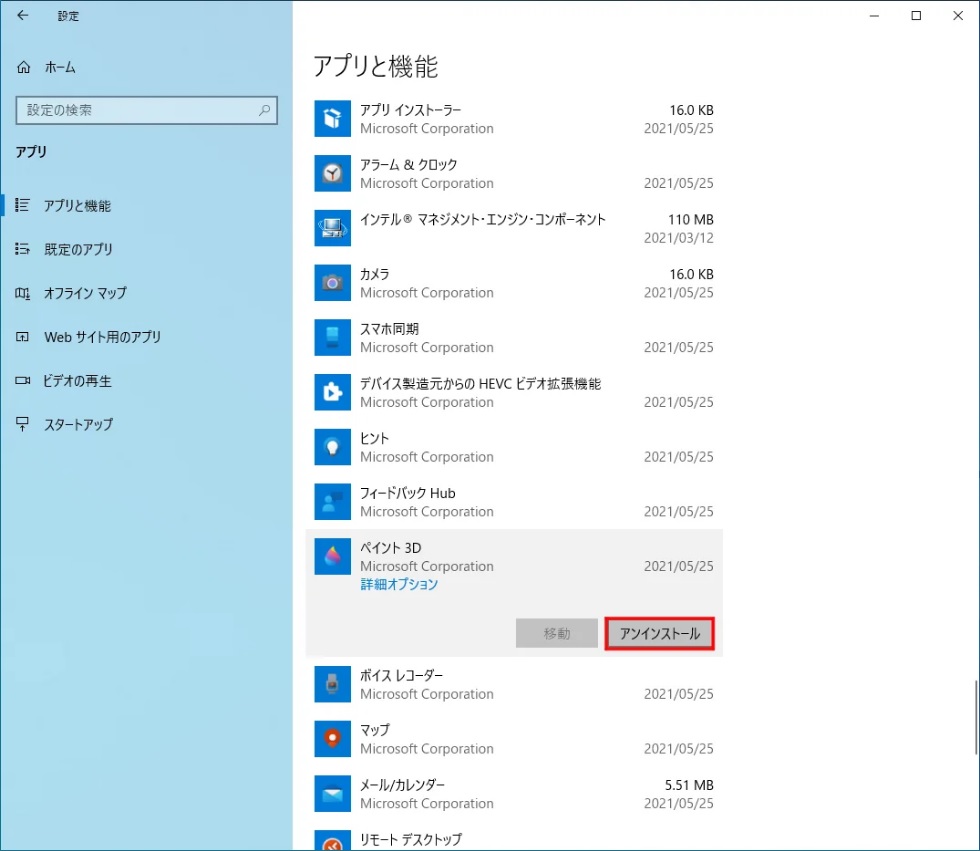Click the アラーム & クロック app icon
The height and width of the screenshot is (851, 980).
pos(332,173)
